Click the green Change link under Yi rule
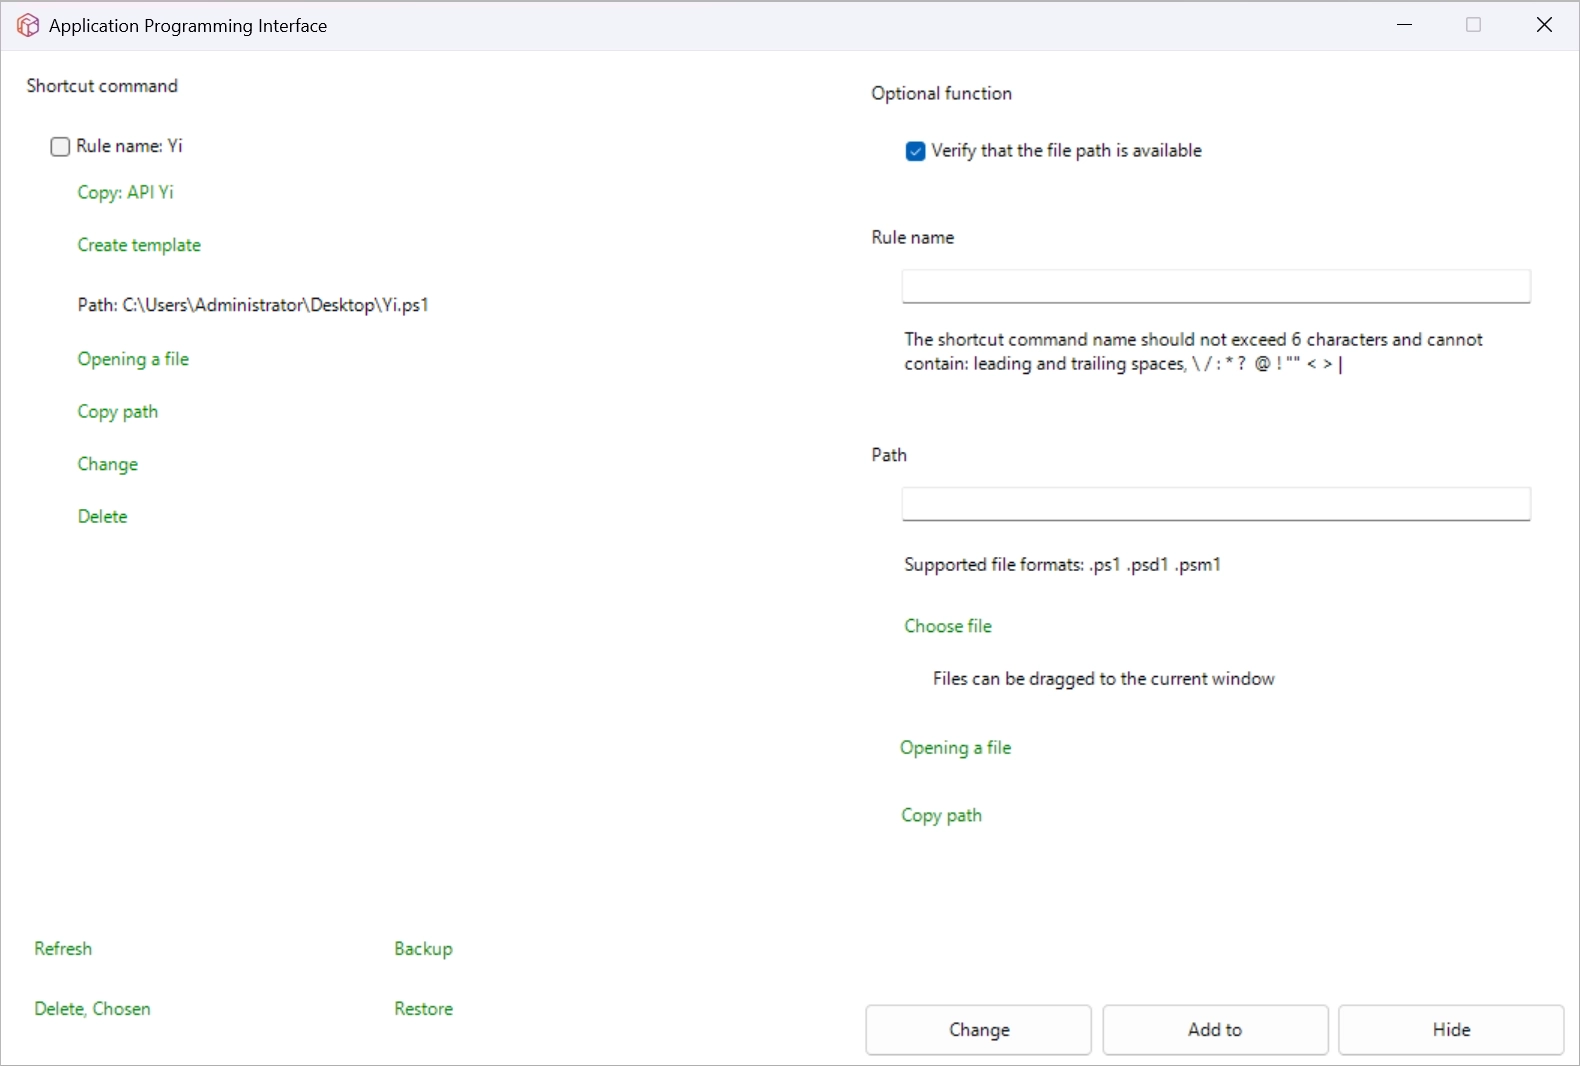1580x1066 pixels. 108,464
